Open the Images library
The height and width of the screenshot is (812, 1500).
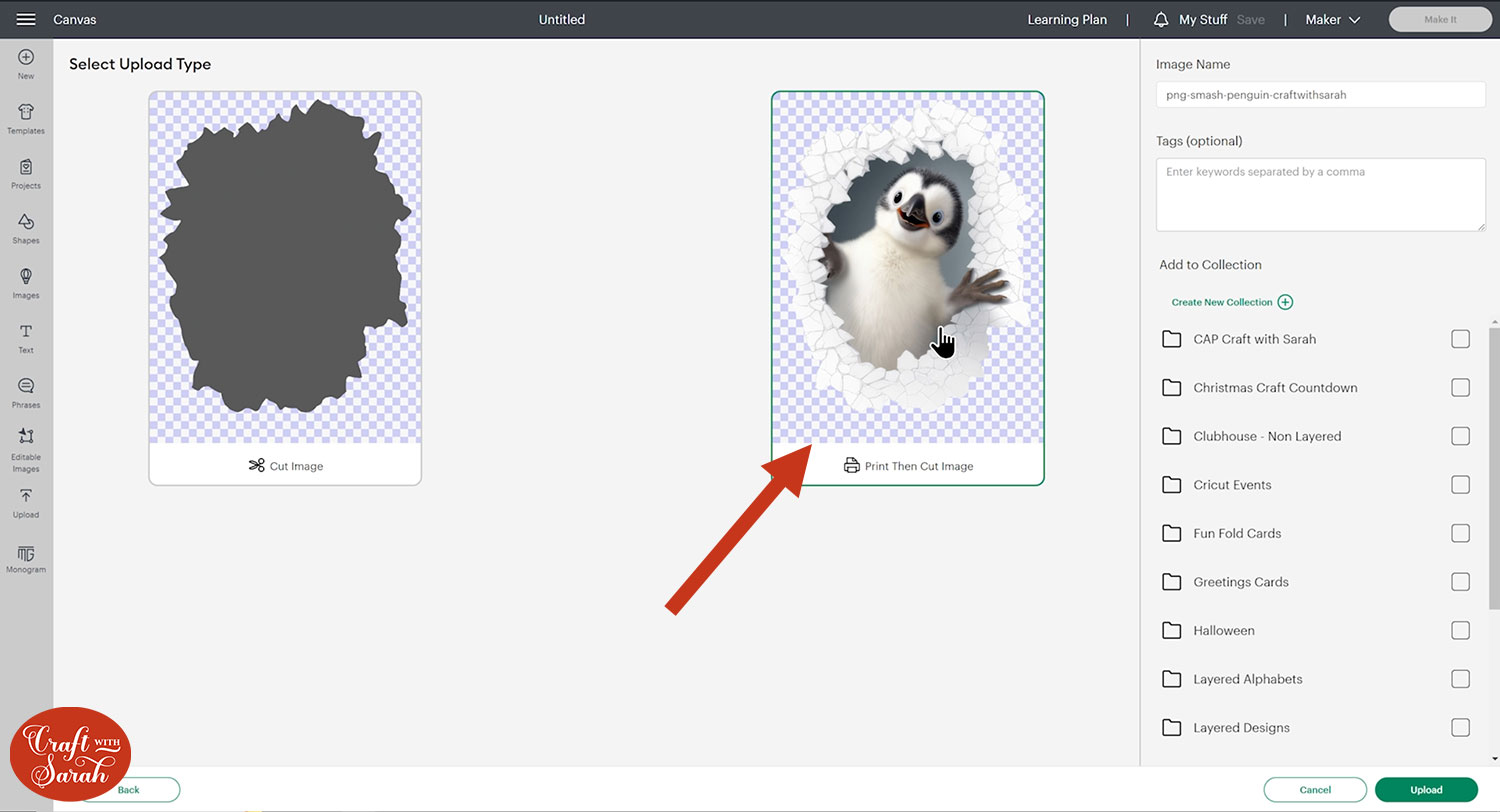pyautogui.click(x=26, y=284)
